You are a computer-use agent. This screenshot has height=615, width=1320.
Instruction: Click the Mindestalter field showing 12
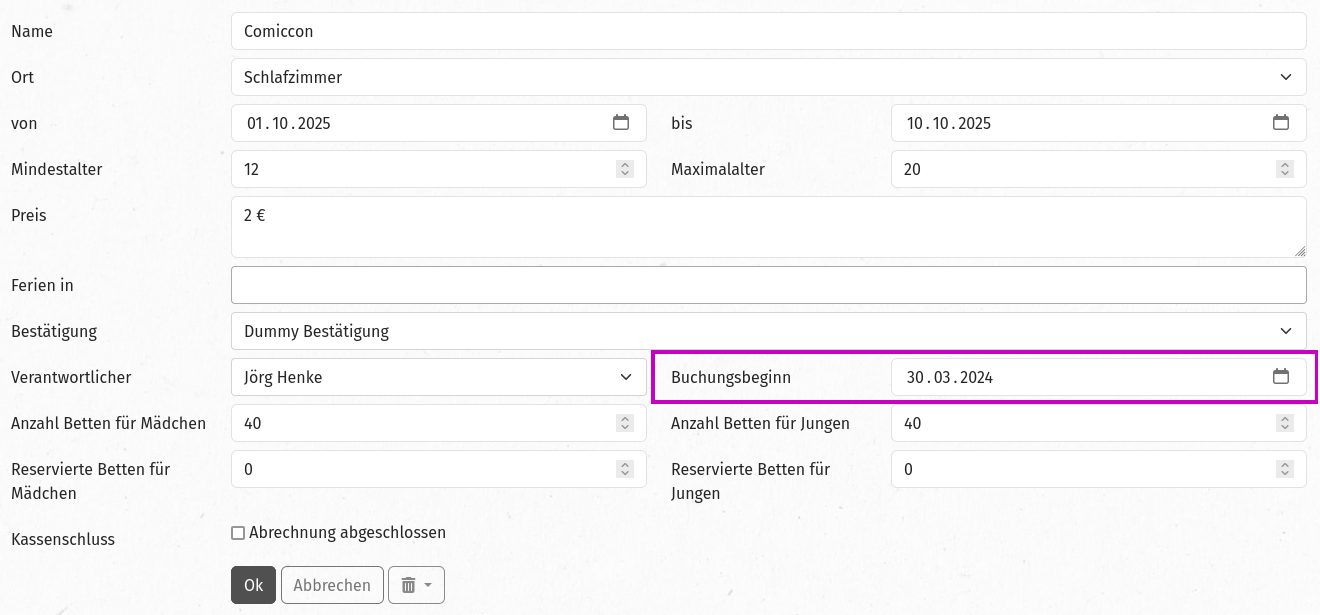point(420,170)
